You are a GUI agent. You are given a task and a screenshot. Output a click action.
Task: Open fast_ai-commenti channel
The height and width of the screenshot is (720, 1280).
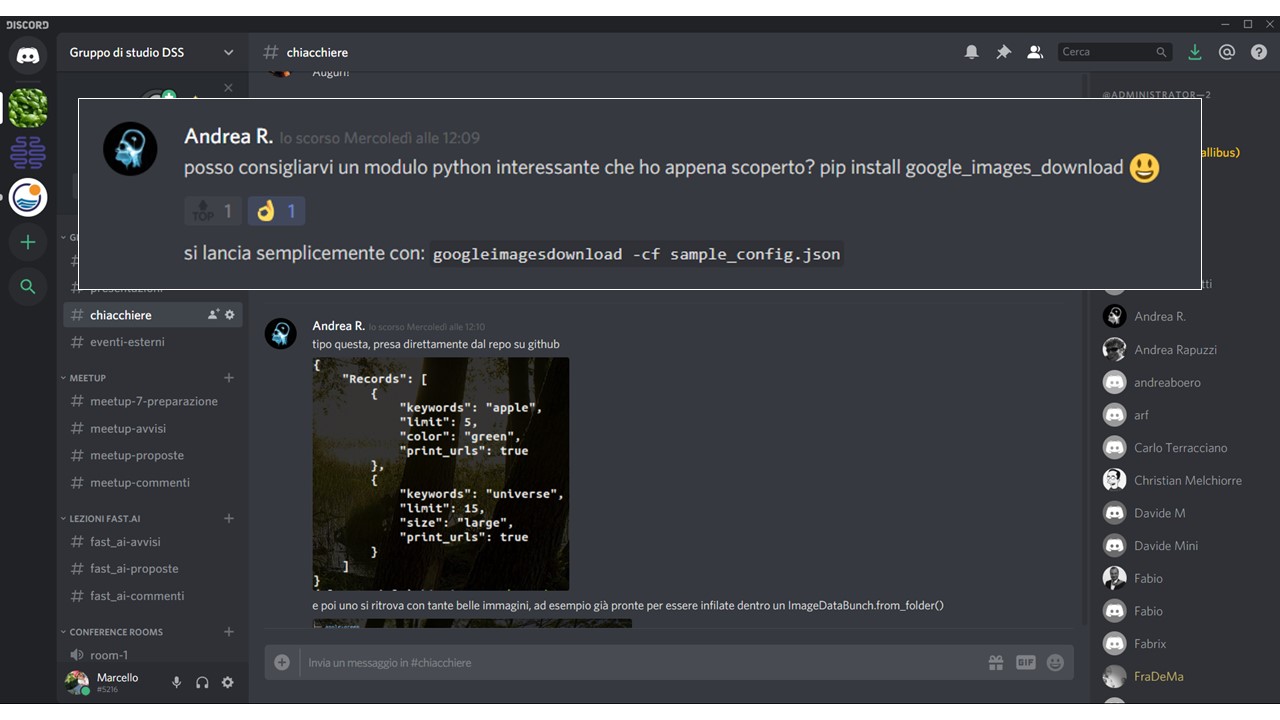(153, 596)
